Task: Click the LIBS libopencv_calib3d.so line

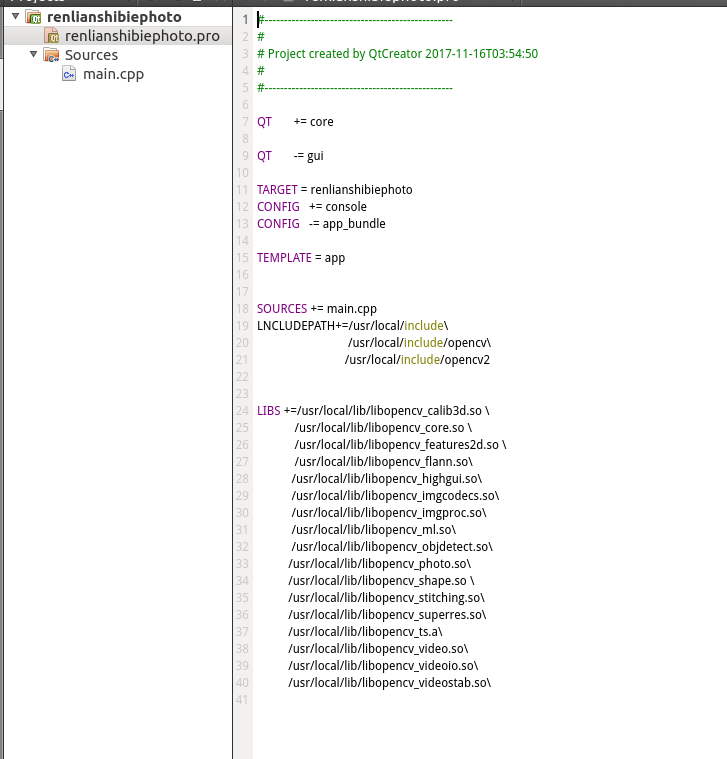Action: click(x=373, y=411)
